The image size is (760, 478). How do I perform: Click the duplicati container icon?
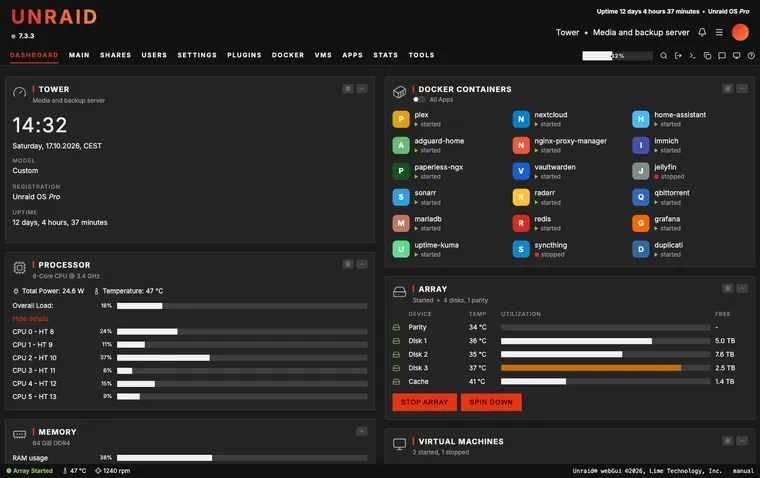click(x=641, y=249)
